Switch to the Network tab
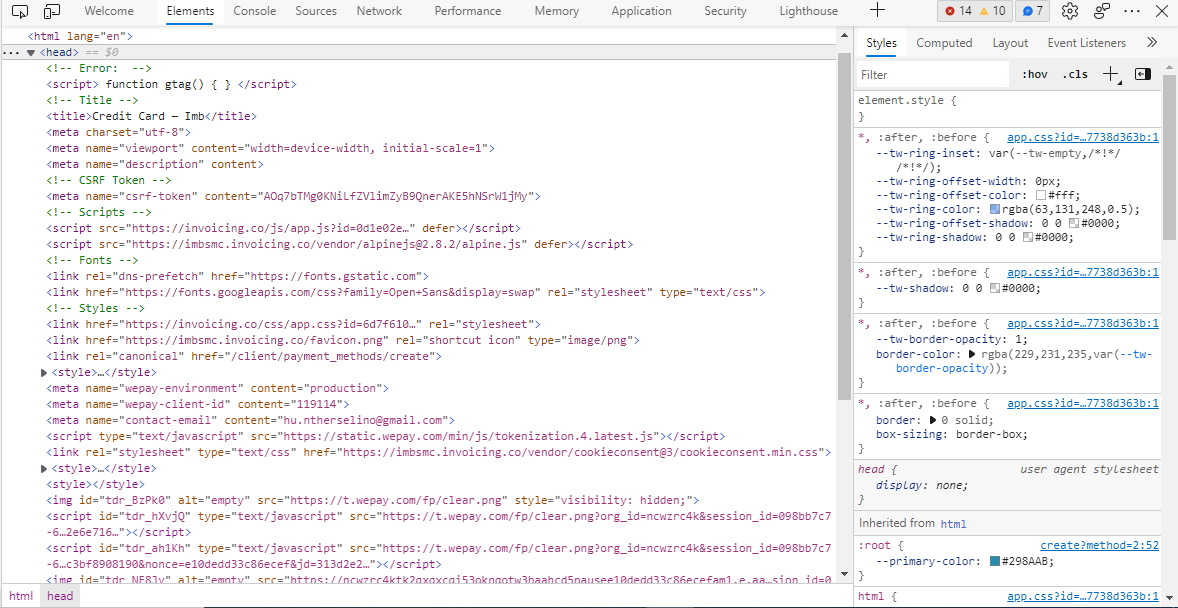This screenshot has height=608, width=1178. coord(379,11)
